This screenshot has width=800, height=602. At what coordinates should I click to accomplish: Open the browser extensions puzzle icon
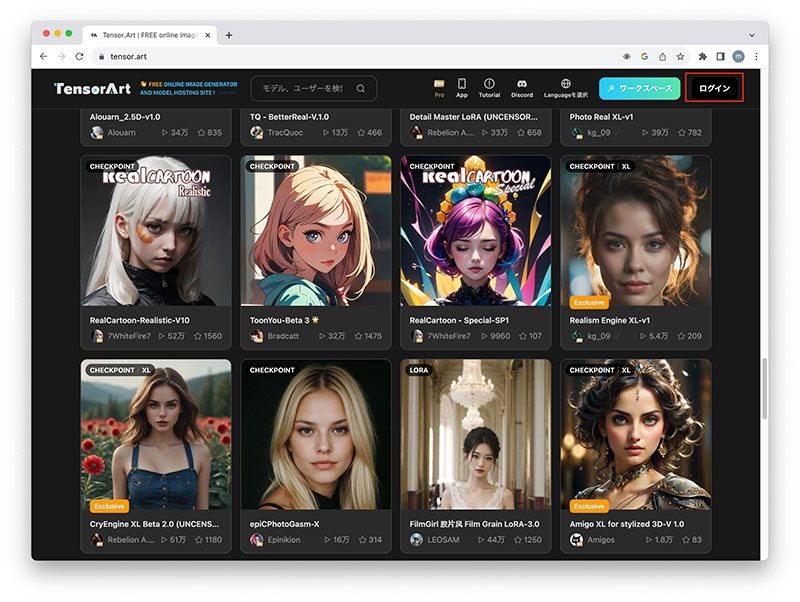[703, 57]
